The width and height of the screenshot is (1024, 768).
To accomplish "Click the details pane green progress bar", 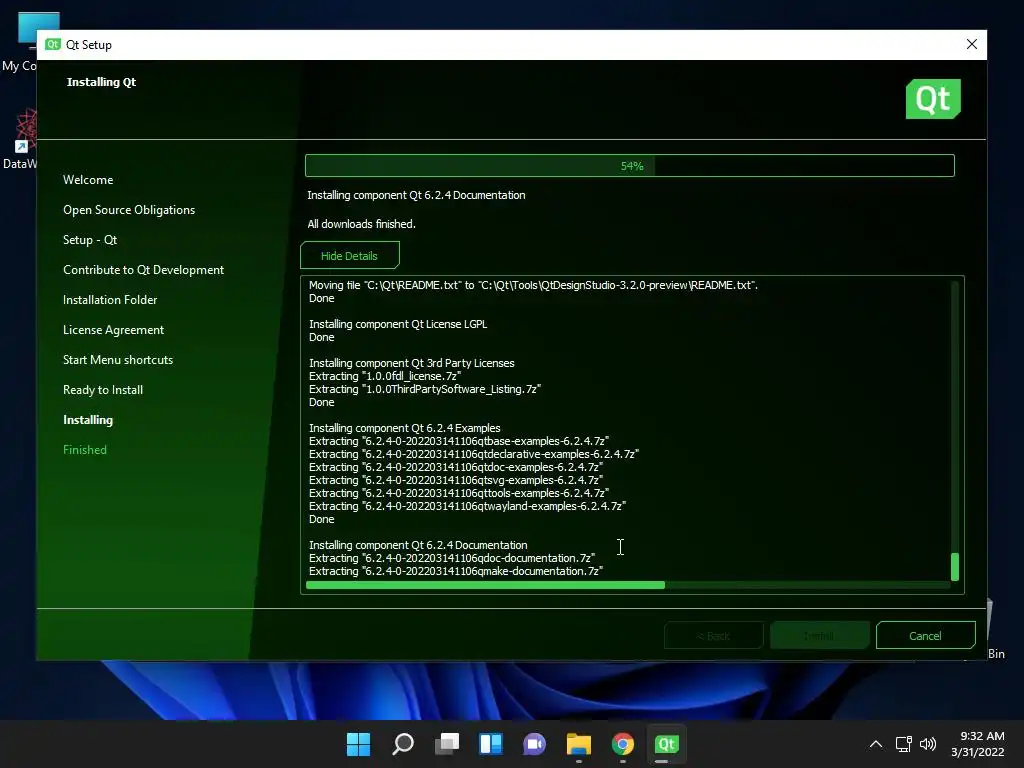I will [x=485, y=585].
